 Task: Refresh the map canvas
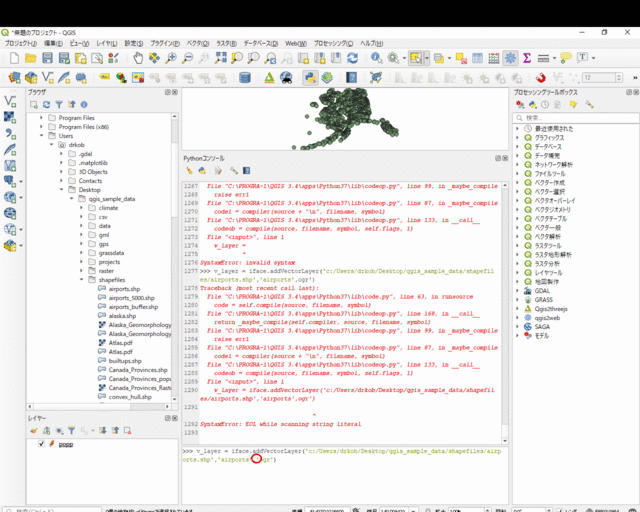[352, 58]
